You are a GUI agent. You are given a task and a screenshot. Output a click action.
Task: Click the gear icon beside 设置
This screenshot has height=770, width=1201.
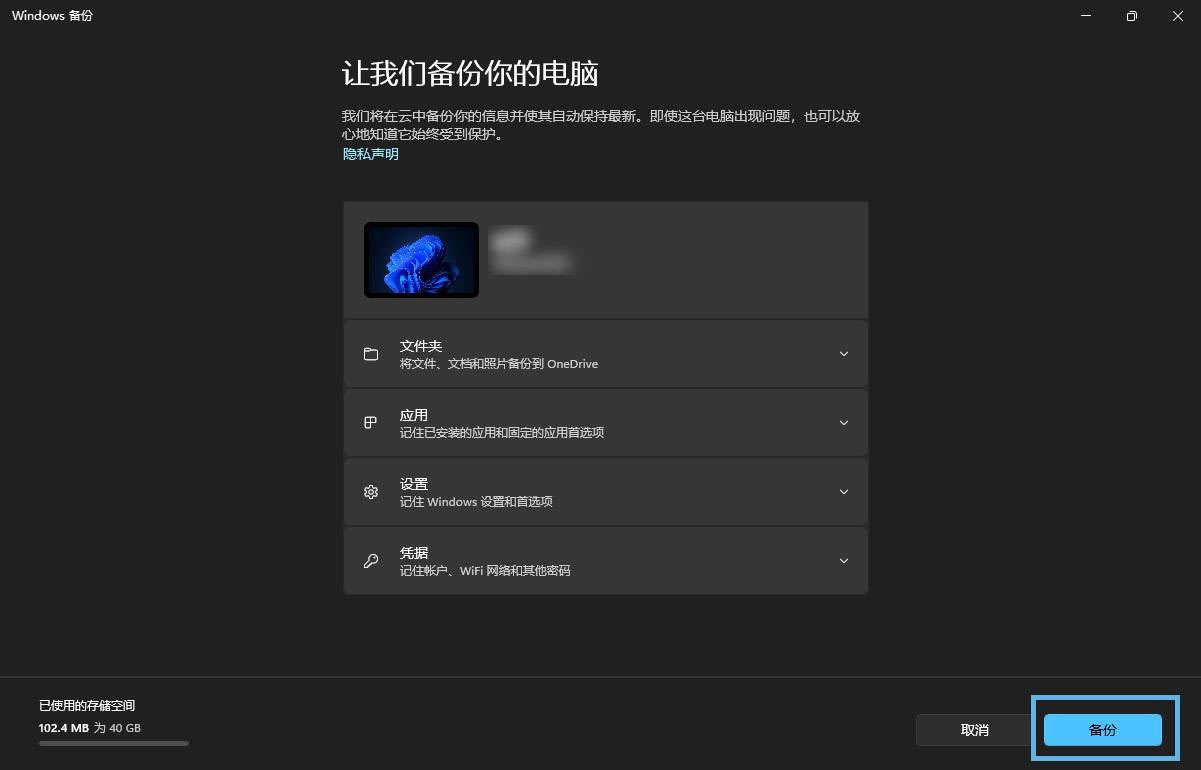click(371, 492)
